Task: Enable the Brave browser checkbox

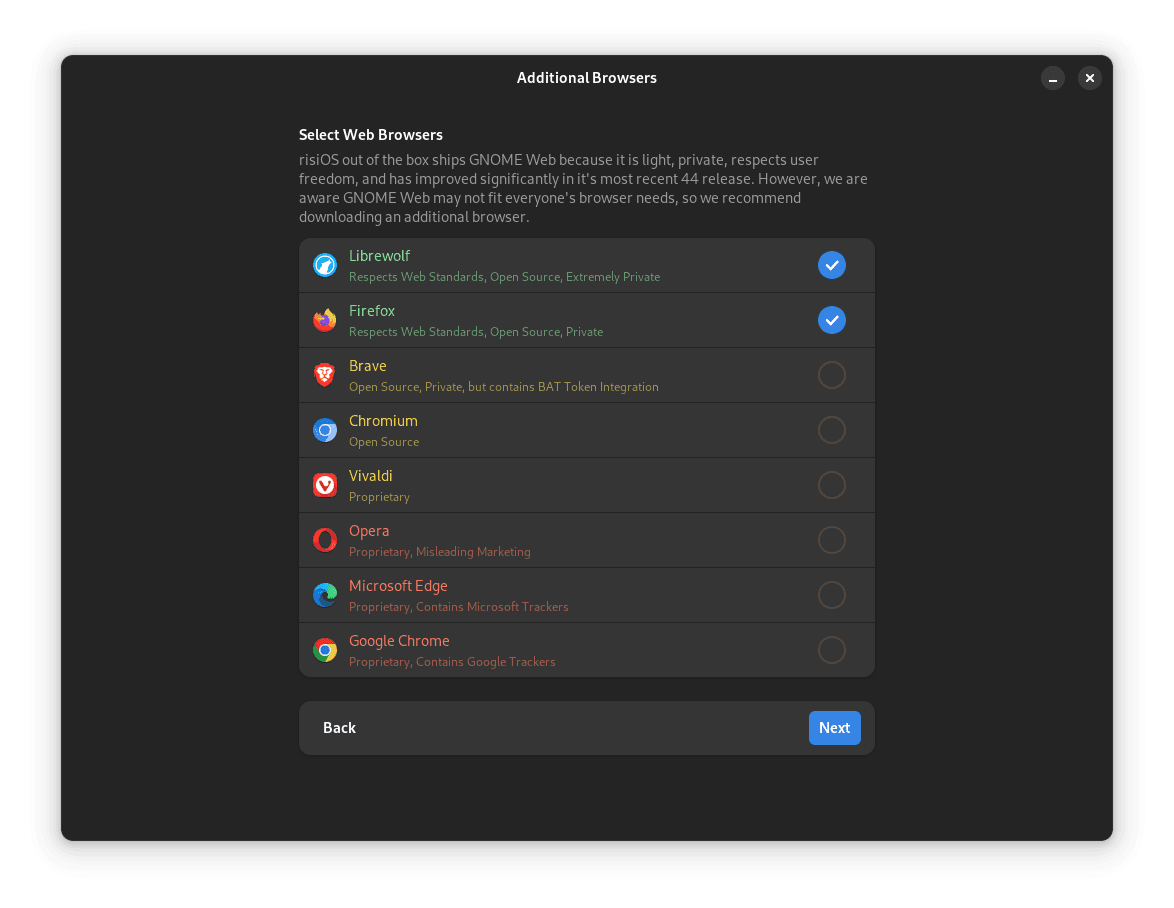Action: (x=832, y=375)
